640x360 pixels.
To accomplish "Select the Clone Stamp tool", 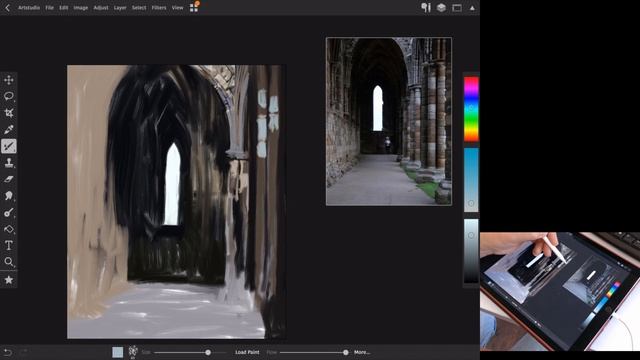I will (x=9, y=163).
